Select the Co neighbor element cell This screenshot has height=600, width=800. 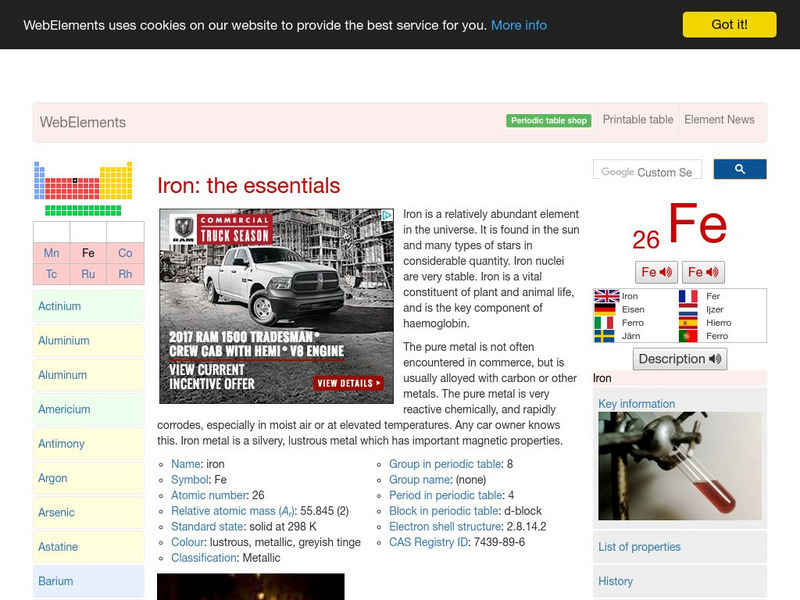pyautogui.click(x=125, y=253)
